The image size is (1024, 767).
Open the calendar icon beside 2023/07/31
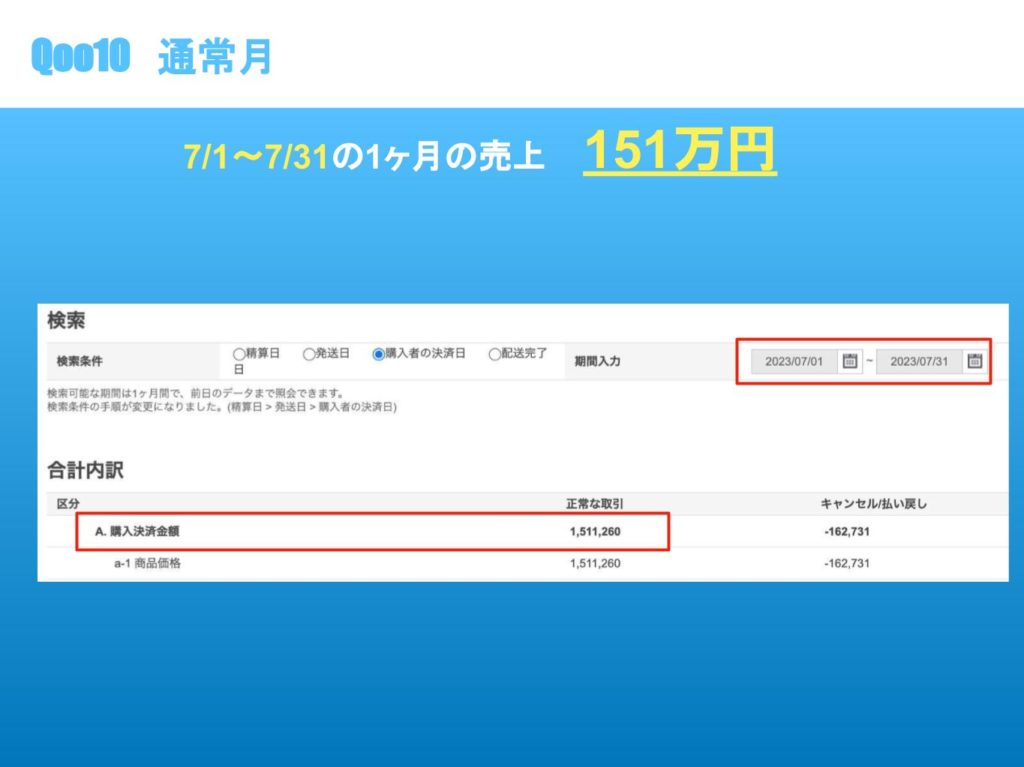click(x=974, y=362)
